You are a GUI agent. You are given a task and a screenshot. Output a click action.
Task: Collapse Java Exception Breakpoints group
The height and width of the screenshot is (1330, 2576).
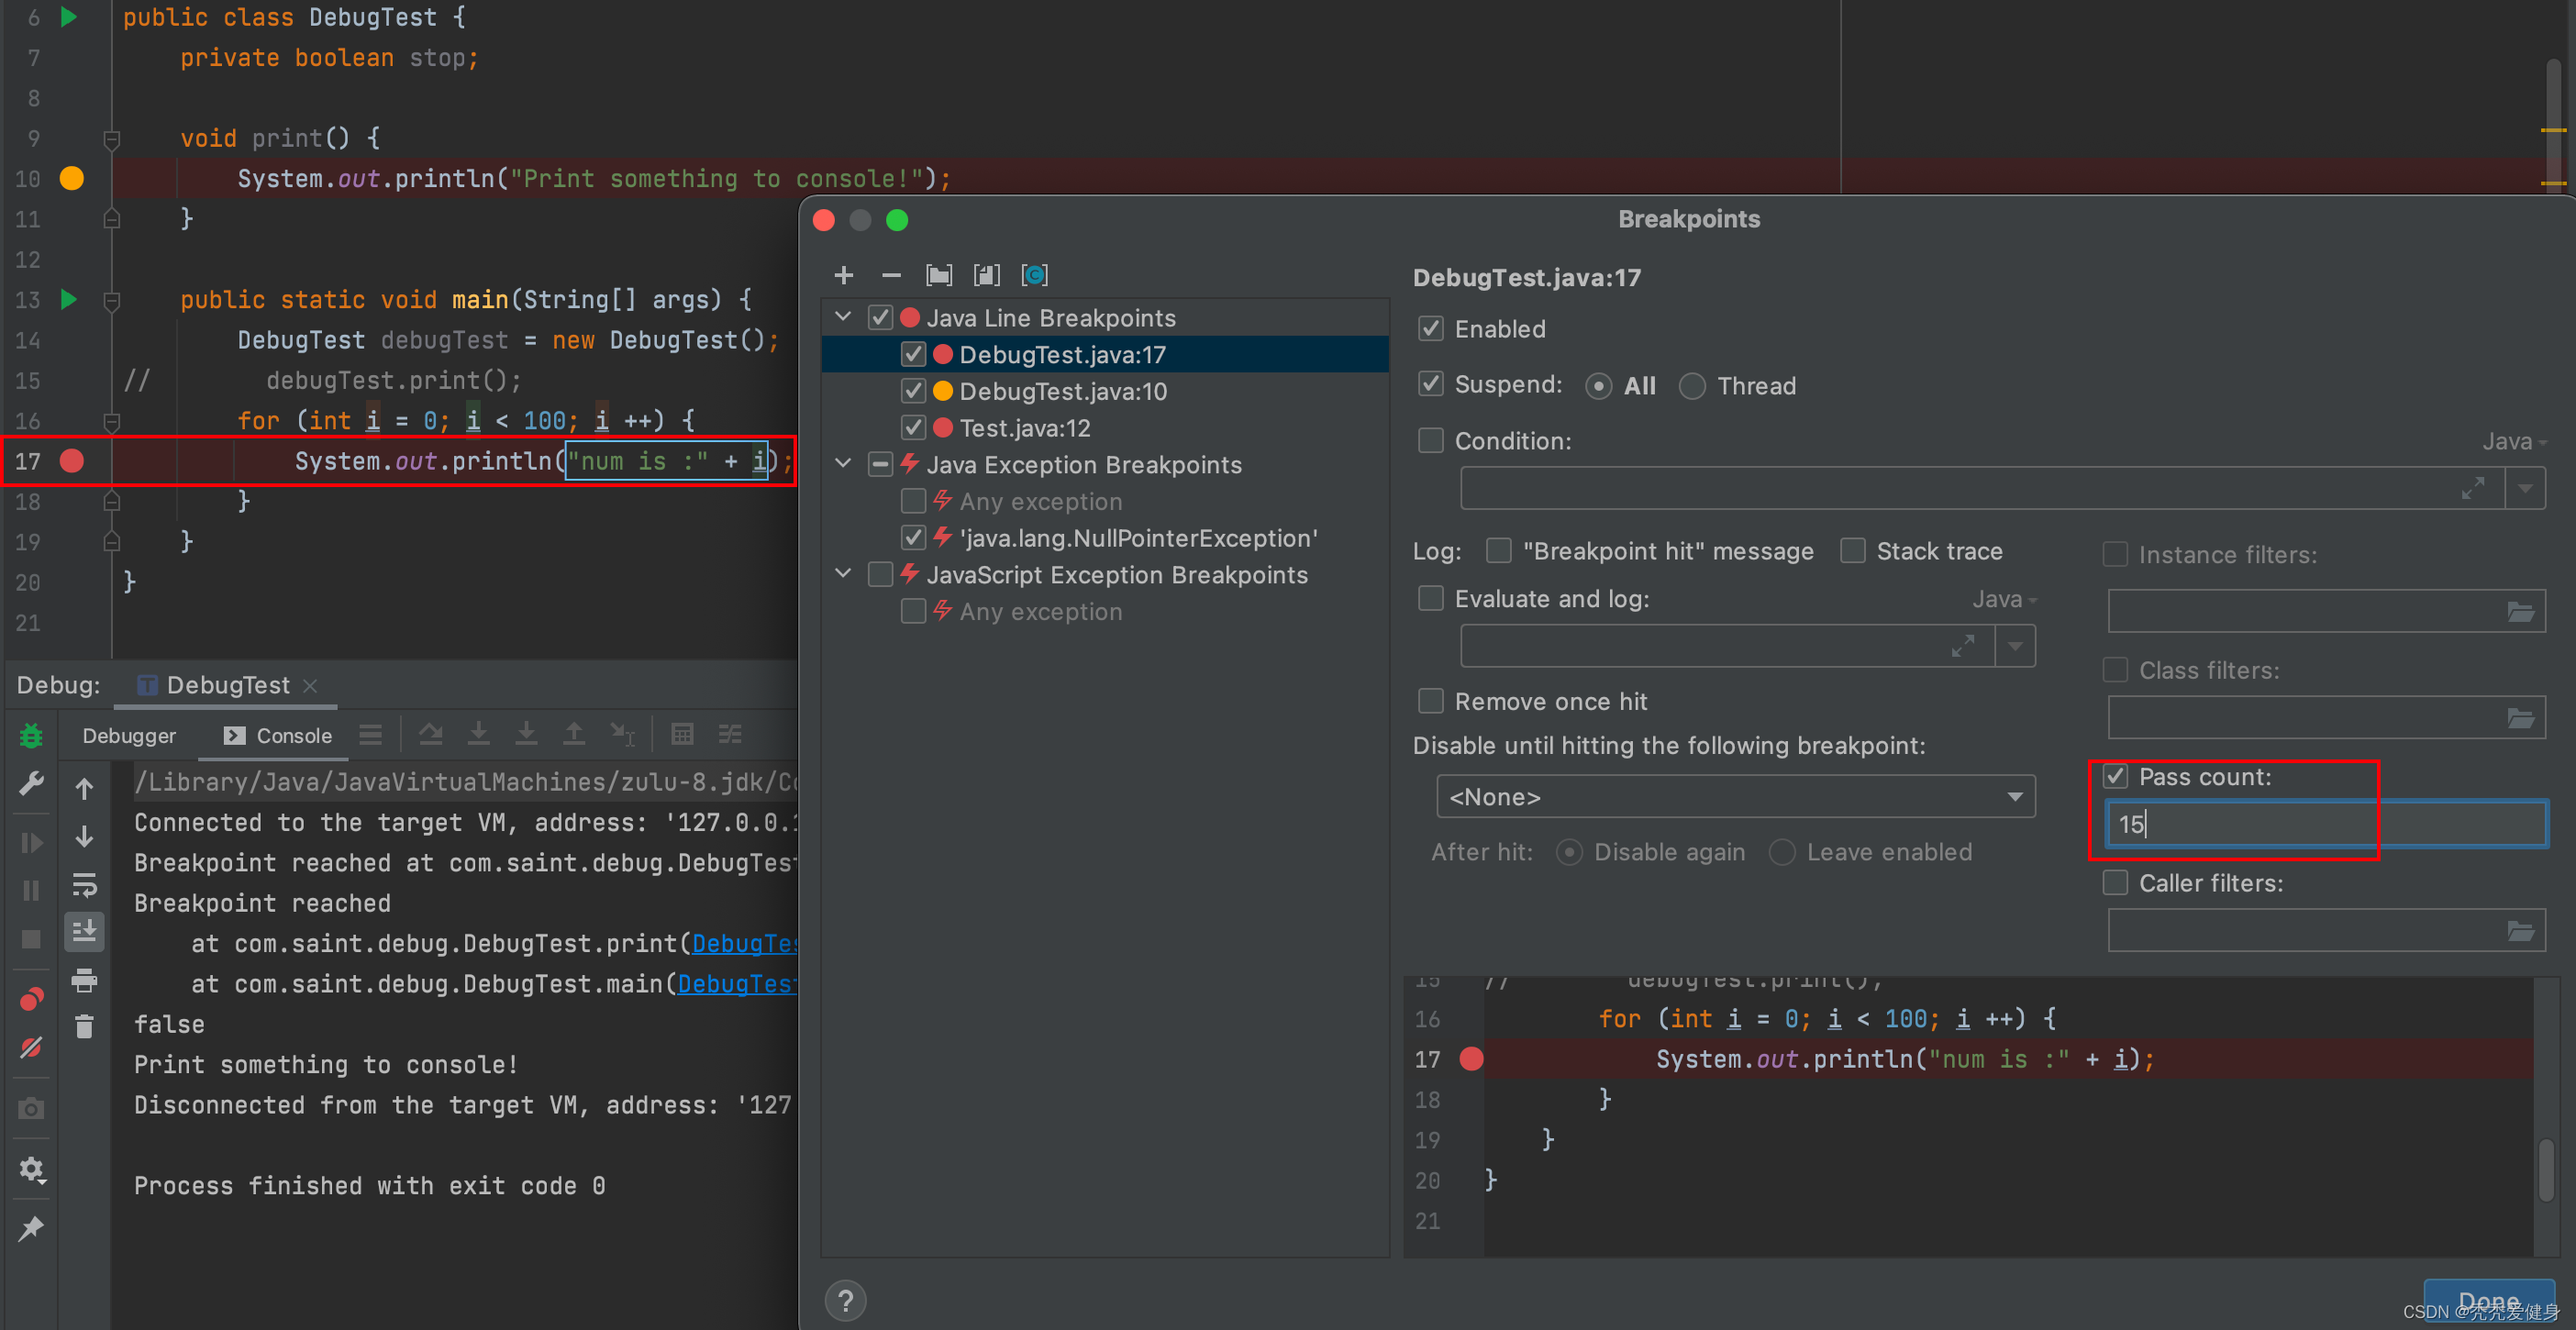pyautogui.click(x=843, y=464)
